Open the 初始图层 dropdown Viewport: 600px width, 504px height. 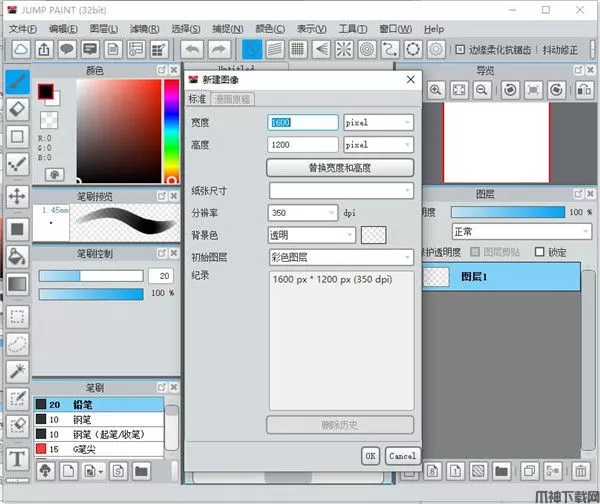tap(340, 257)
